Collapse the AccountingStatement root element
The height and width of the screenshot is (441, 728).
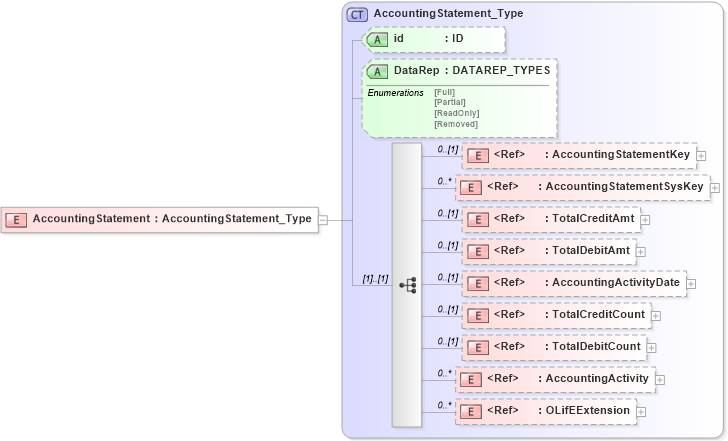point(323,220)
